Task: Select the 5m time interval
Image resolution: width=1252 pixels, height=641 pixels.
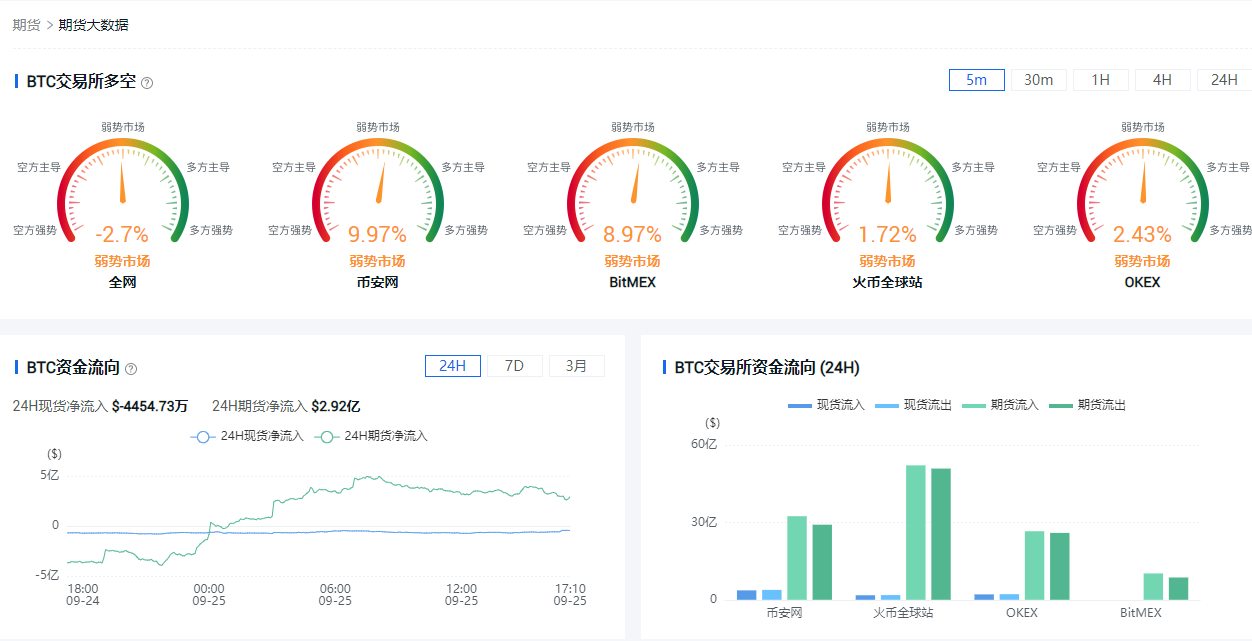Action: (977, 80)
